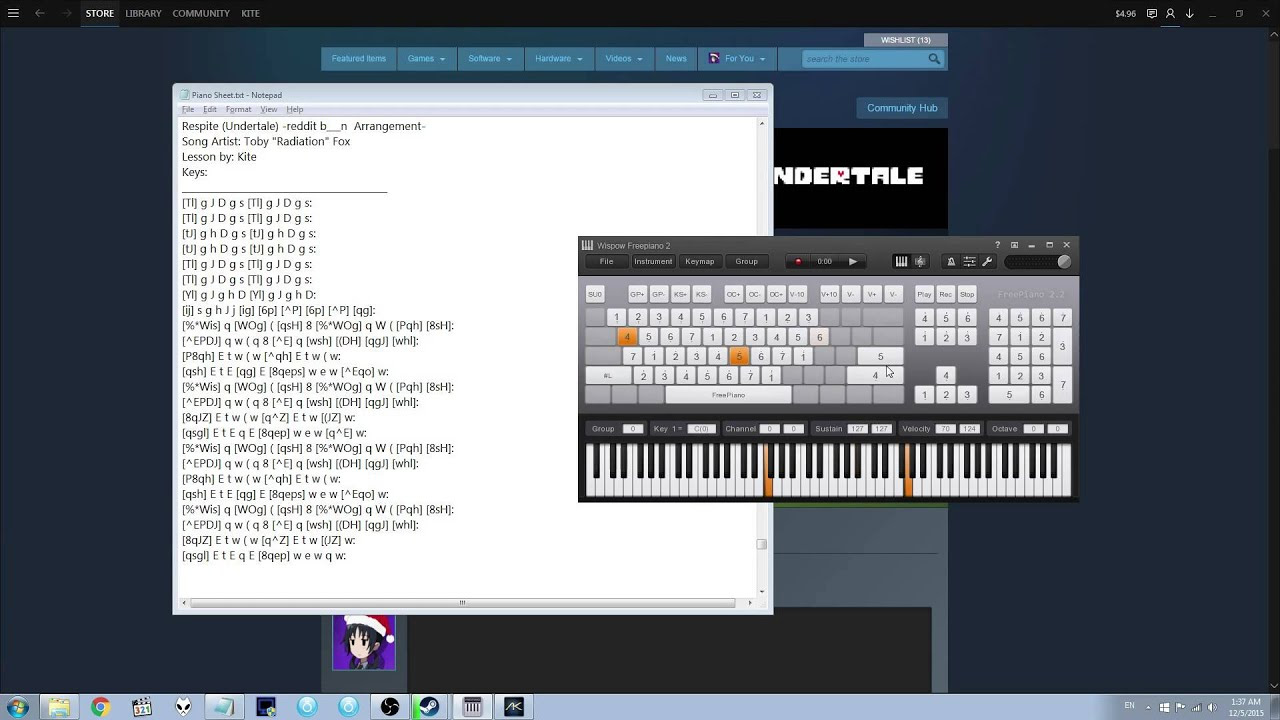This screenshot has height=720, width=1280.
Task: Open Steam KITE profile tab
Action: point(250,14)
